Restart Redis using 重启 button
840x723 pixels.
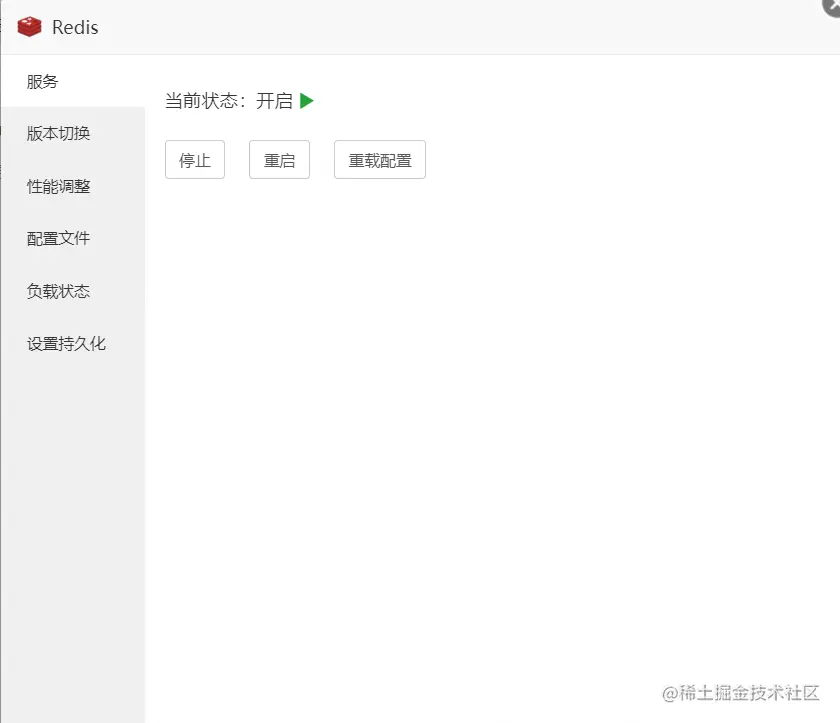click(279, 160)
